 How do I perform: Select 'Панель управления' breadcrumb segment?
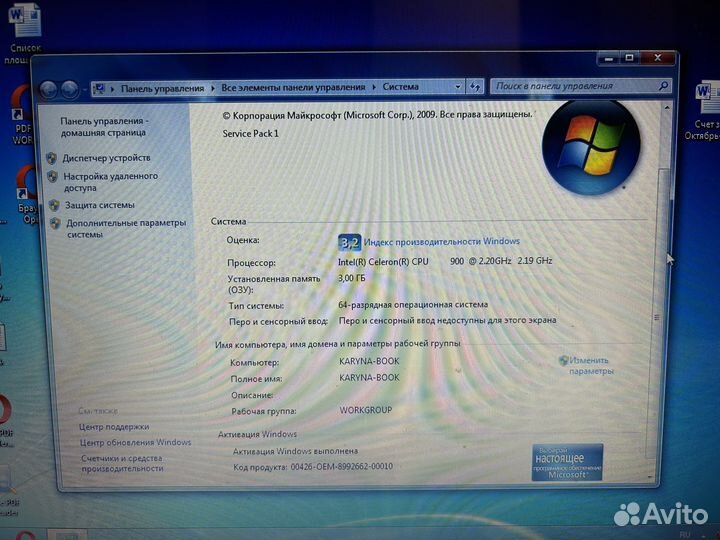coord(162,88)
